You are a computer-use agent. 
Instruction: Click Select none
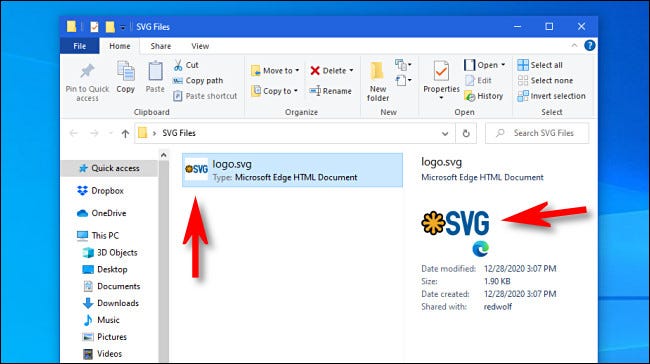(545, 80)
